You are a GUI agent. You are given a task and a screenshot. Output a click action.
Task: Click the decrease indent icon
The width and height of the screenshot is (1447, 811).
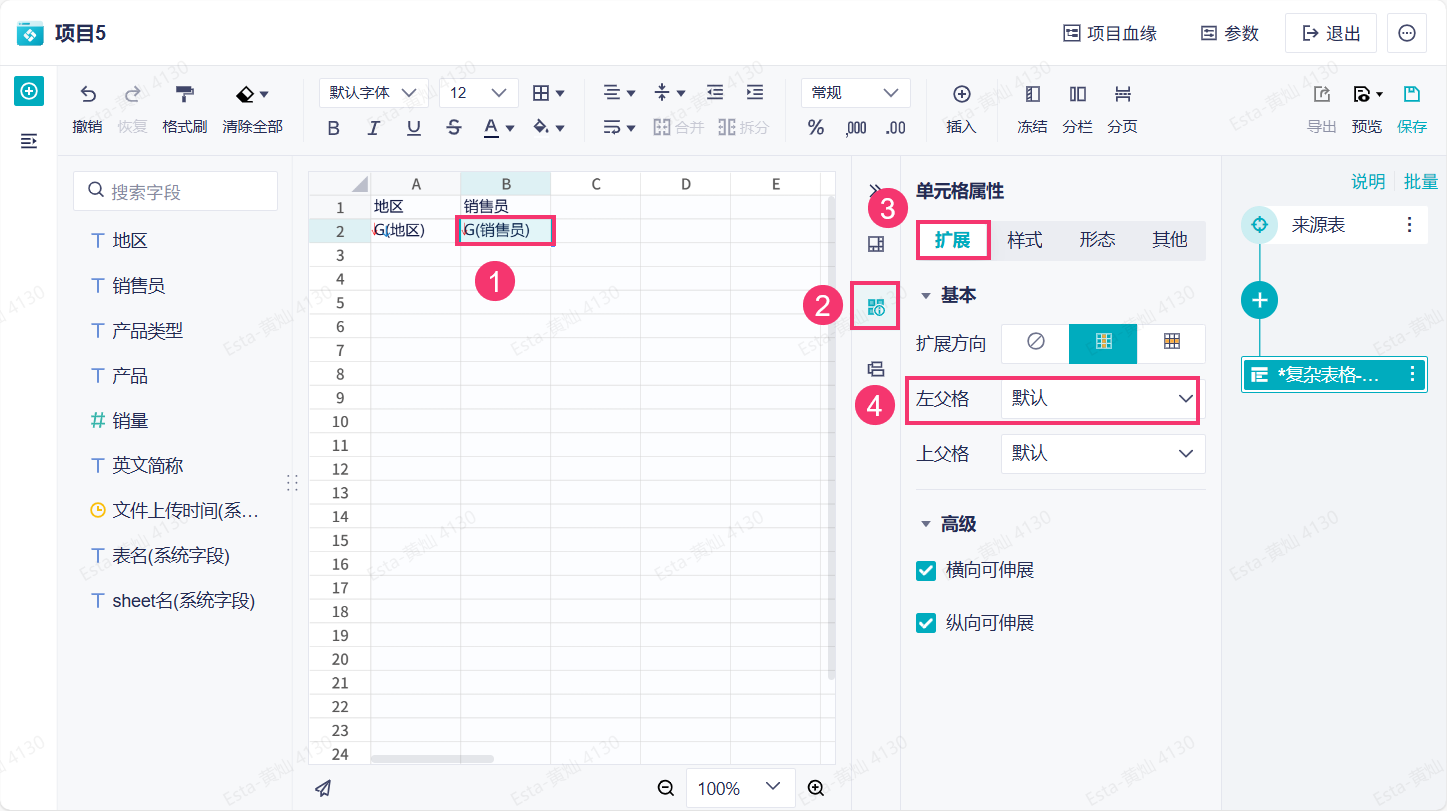(x=715, y=92)
